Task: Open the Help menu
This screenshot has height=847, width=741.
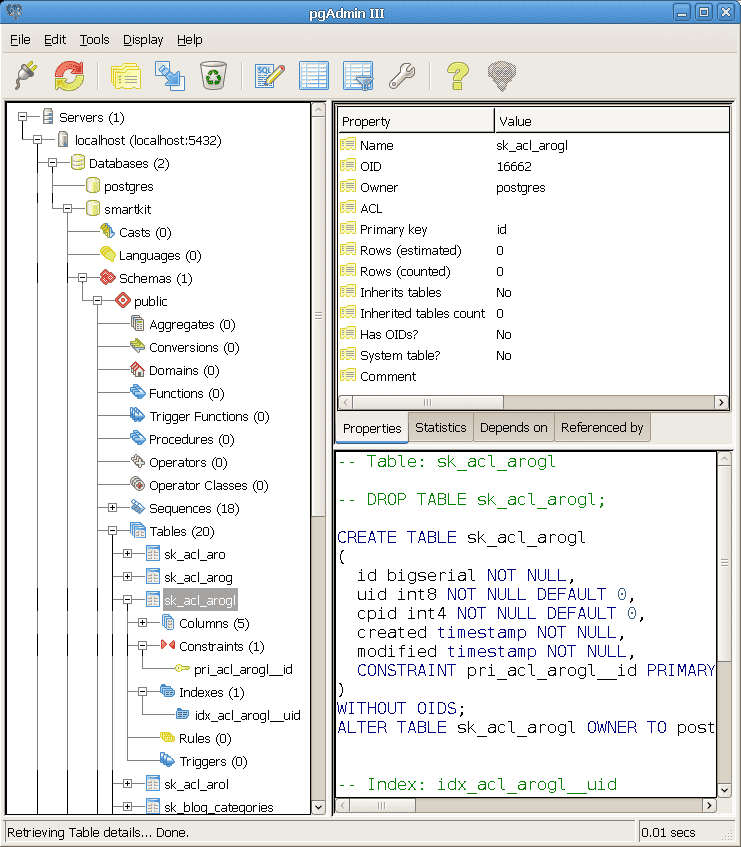Action: [x=190, y=39]
